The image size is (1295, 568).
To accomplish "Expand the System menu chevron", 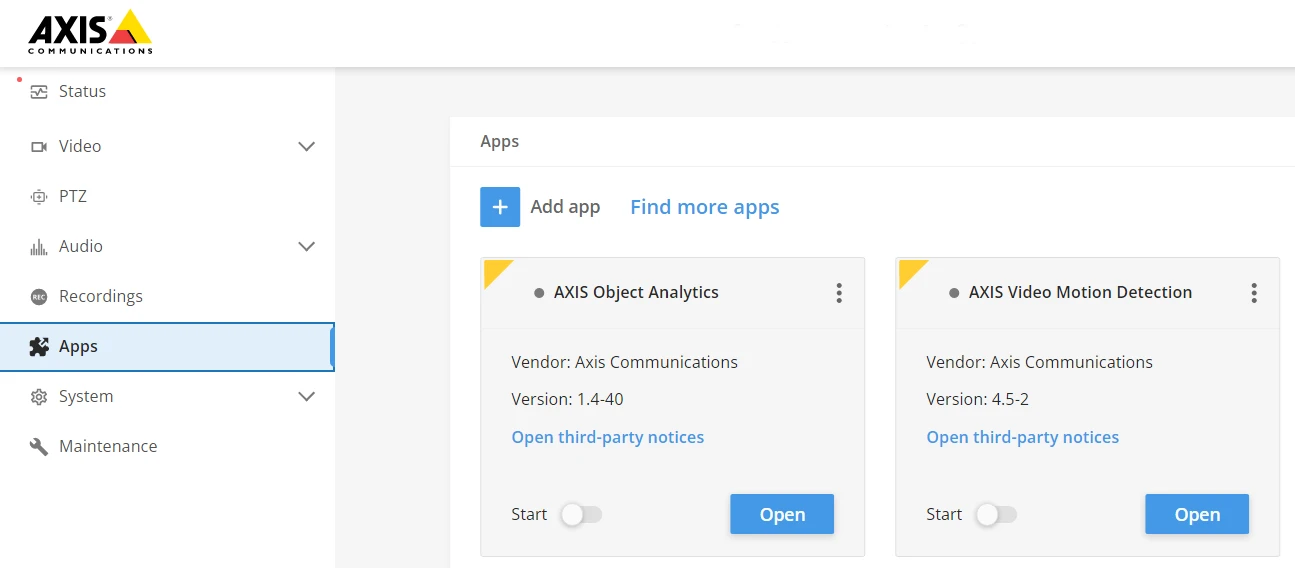I will point(307,396).
